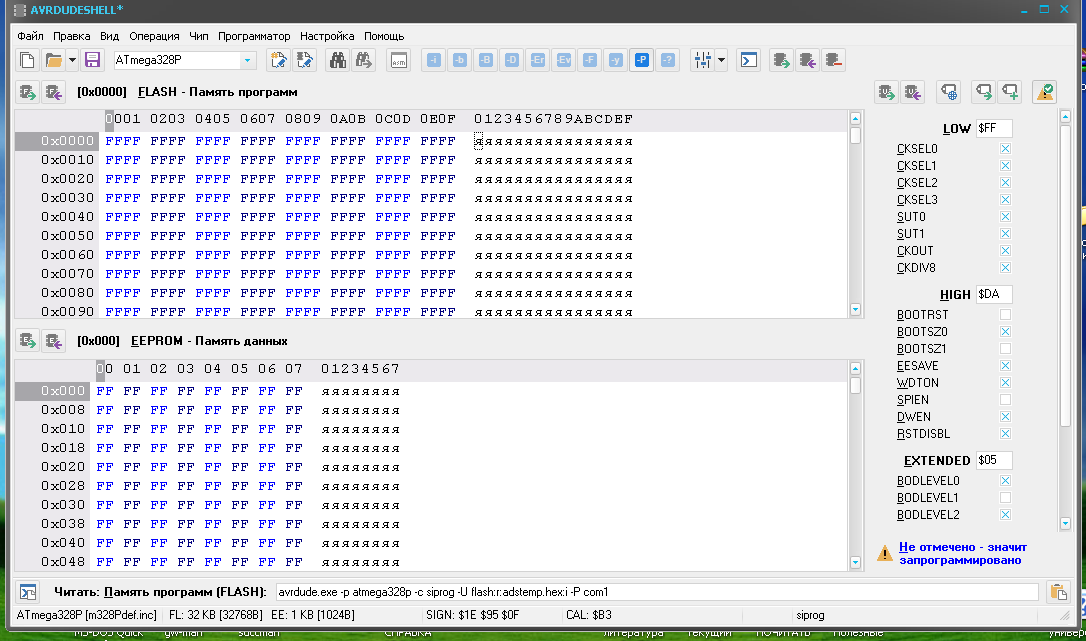Click the HIGH fuse value field
Image resolution: width=1086 pixels, height=641 pixels.
(x=994, y=295)
